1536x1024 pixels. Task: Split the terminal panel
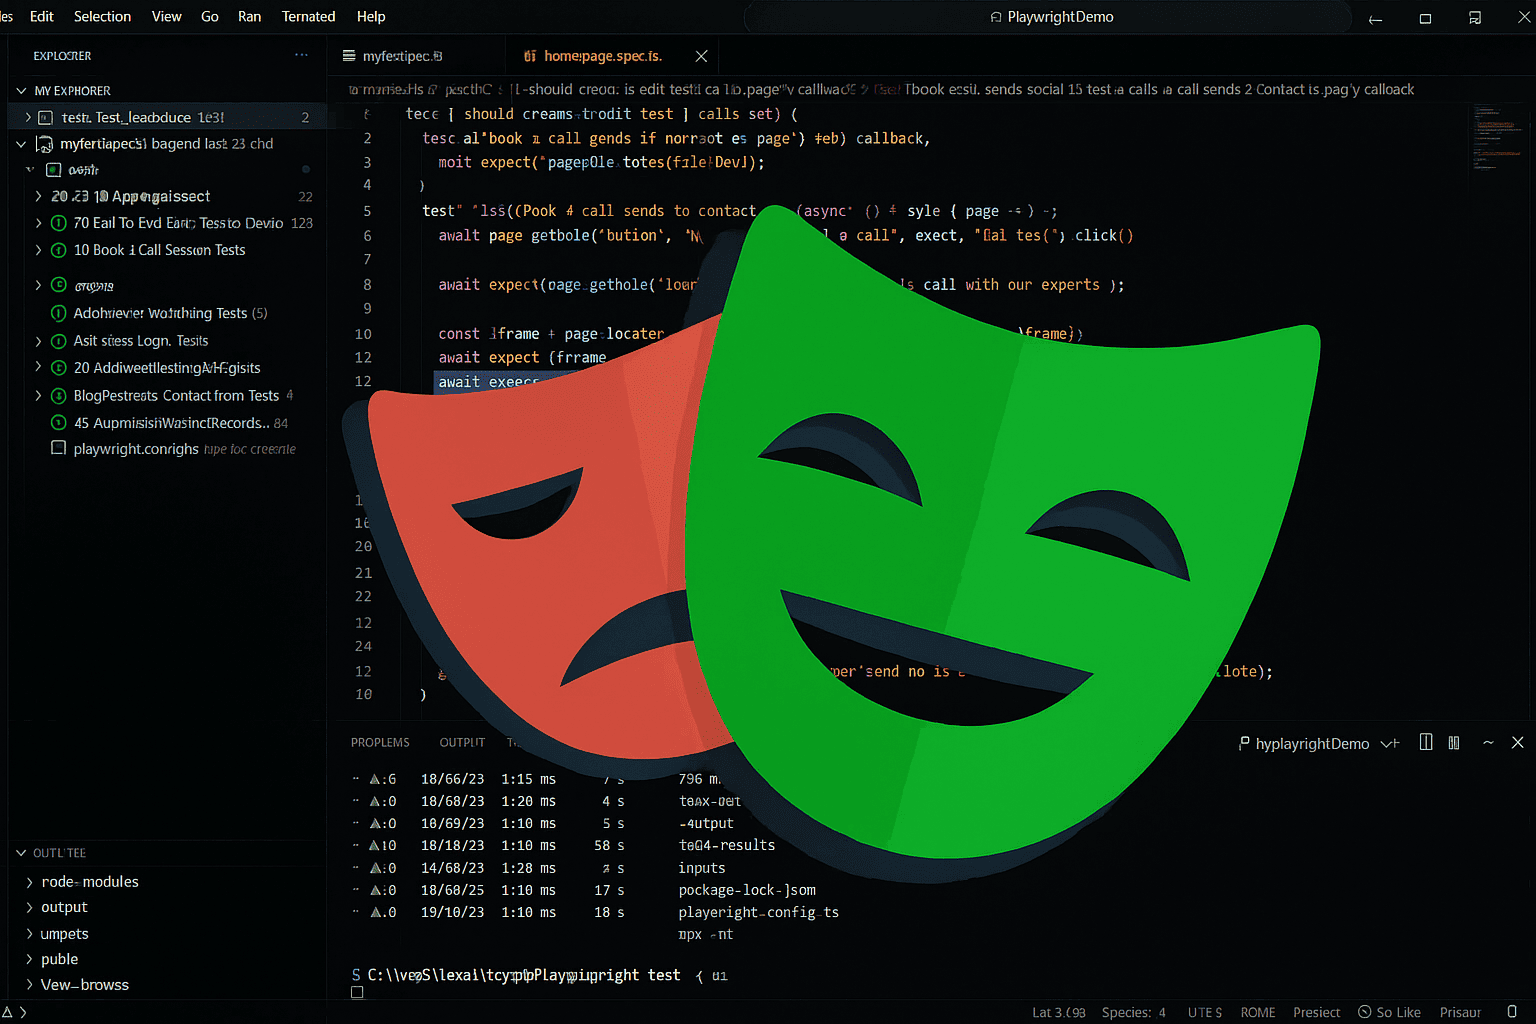coord(1426,743)
